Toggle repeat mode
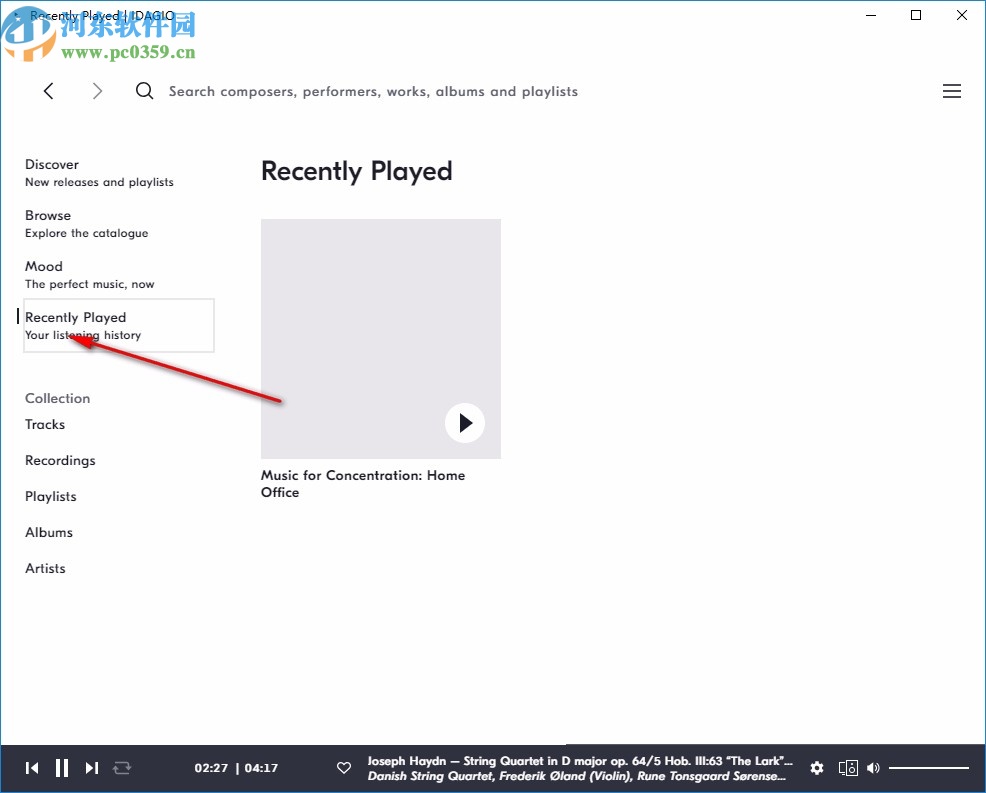Screen dimensions: 986x793 pos(122,768)
